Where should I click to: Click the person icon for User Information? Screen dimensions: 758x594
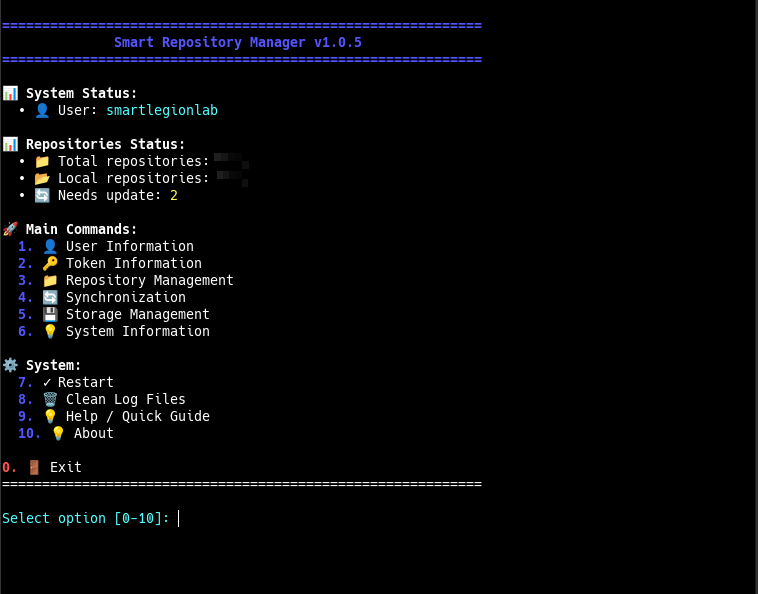(x=50, y=246)
